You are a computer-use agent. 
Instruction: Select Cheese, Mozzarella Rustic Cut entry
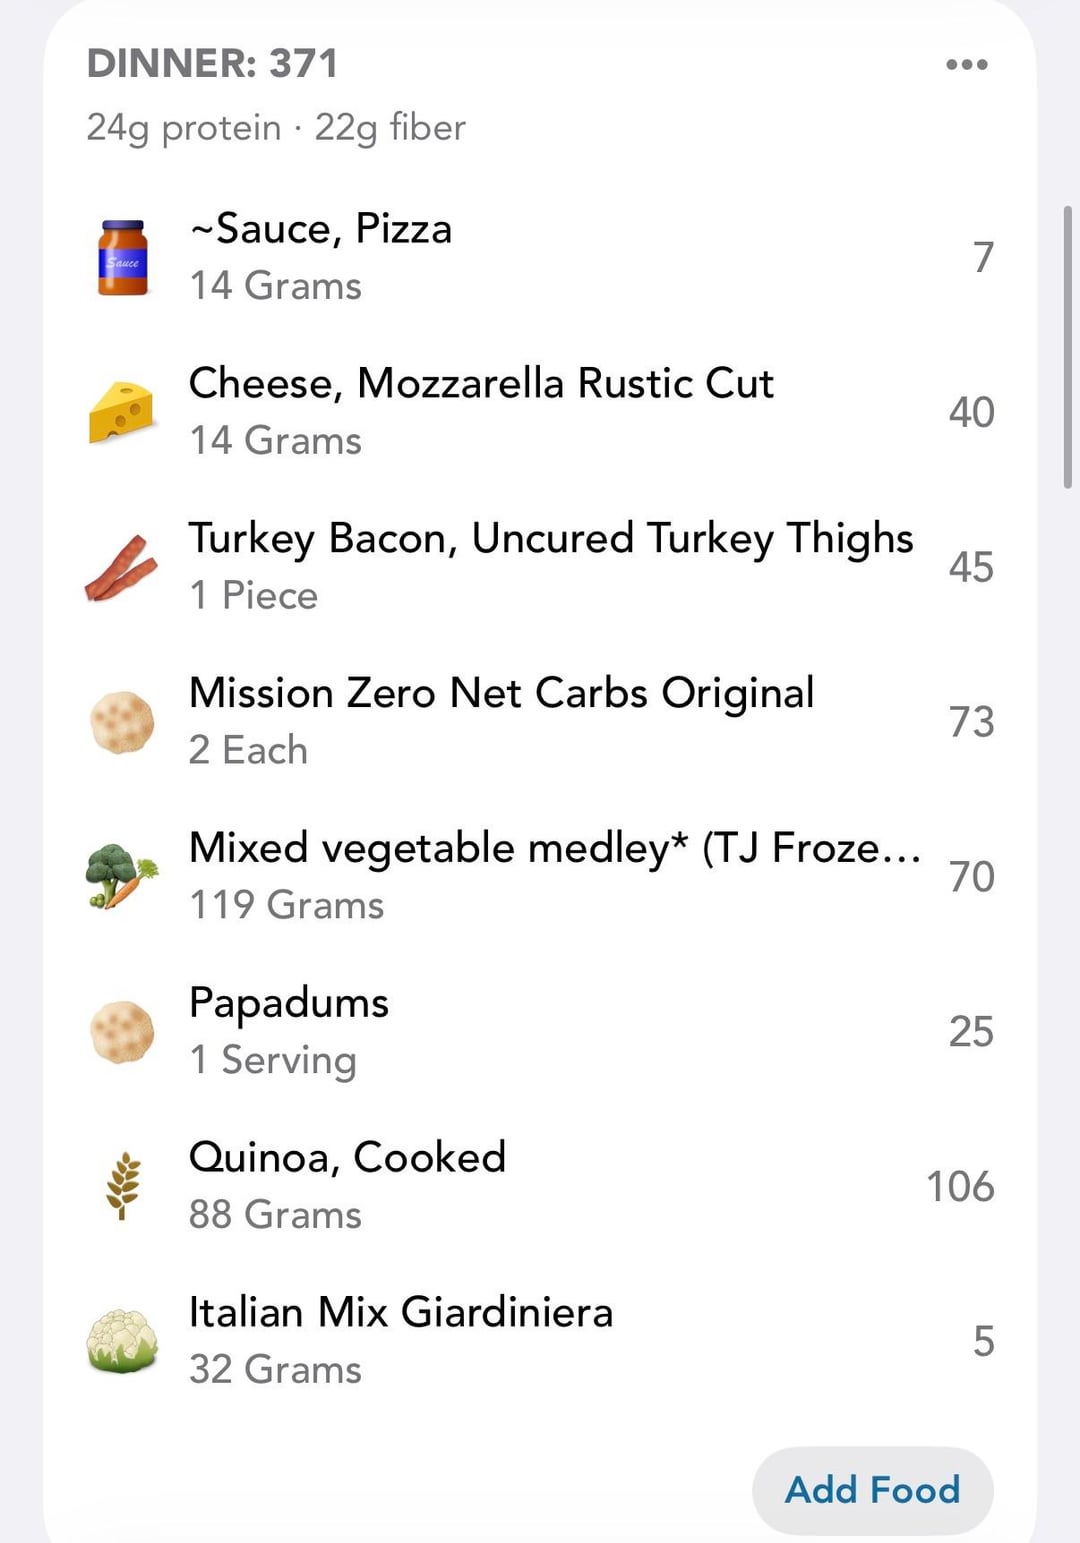pyautogui.click(x=481, y=384)
